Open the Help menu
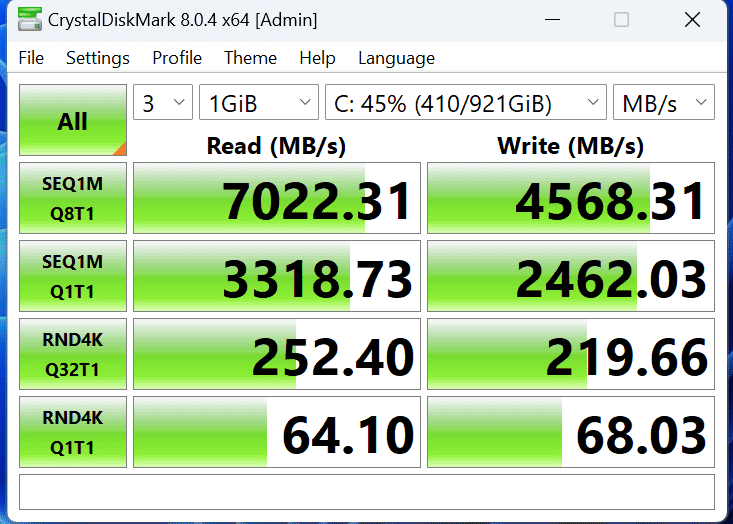Viewport: 733px width, 524px height. pyautogui.click(x=317, y=58)
